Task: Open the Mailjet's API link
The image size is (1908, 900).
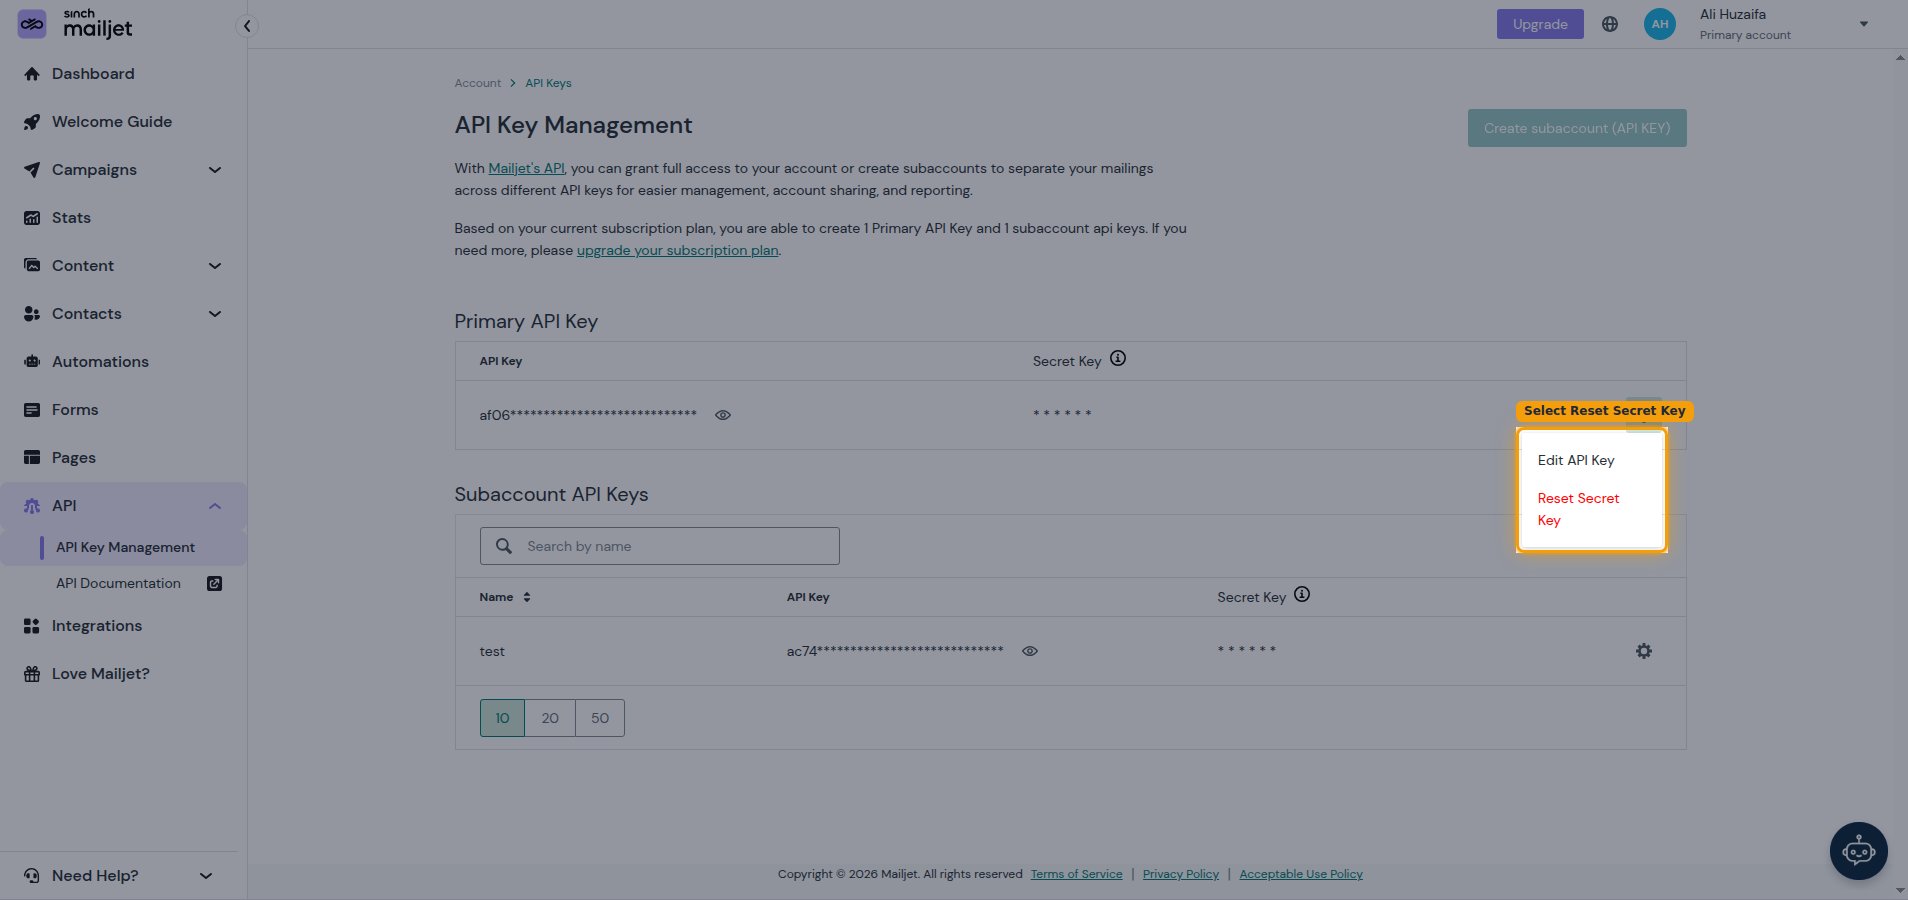Action: point(526,168)
